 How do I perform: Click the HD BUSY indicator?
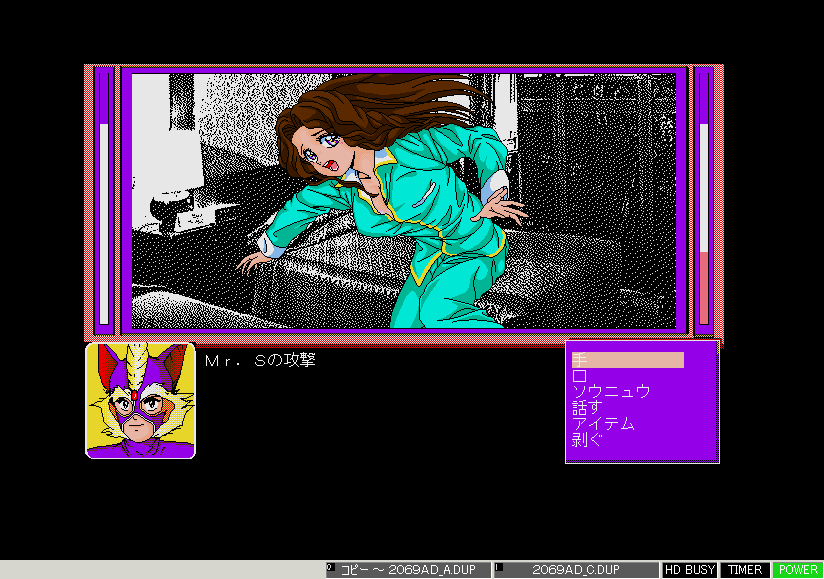pos(690,570)
